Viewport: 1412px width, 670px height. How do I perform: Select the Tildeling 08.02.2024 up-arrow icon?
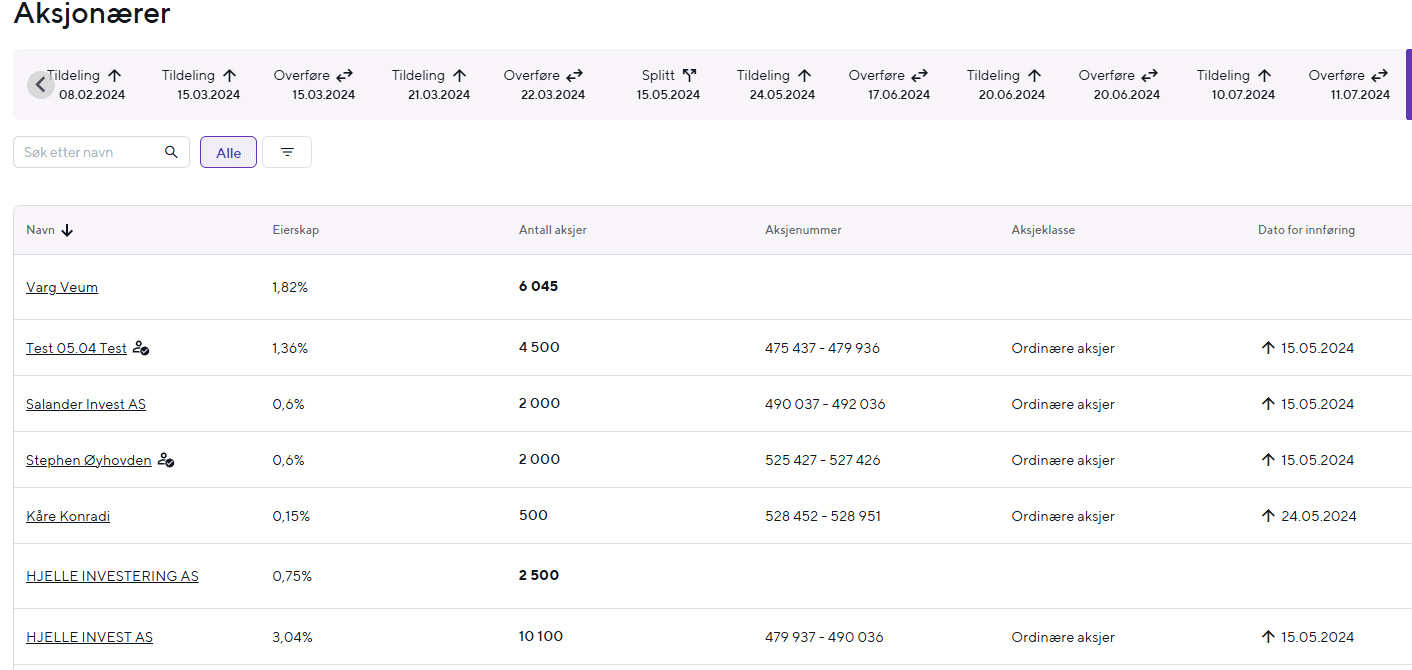click(114, 73)
